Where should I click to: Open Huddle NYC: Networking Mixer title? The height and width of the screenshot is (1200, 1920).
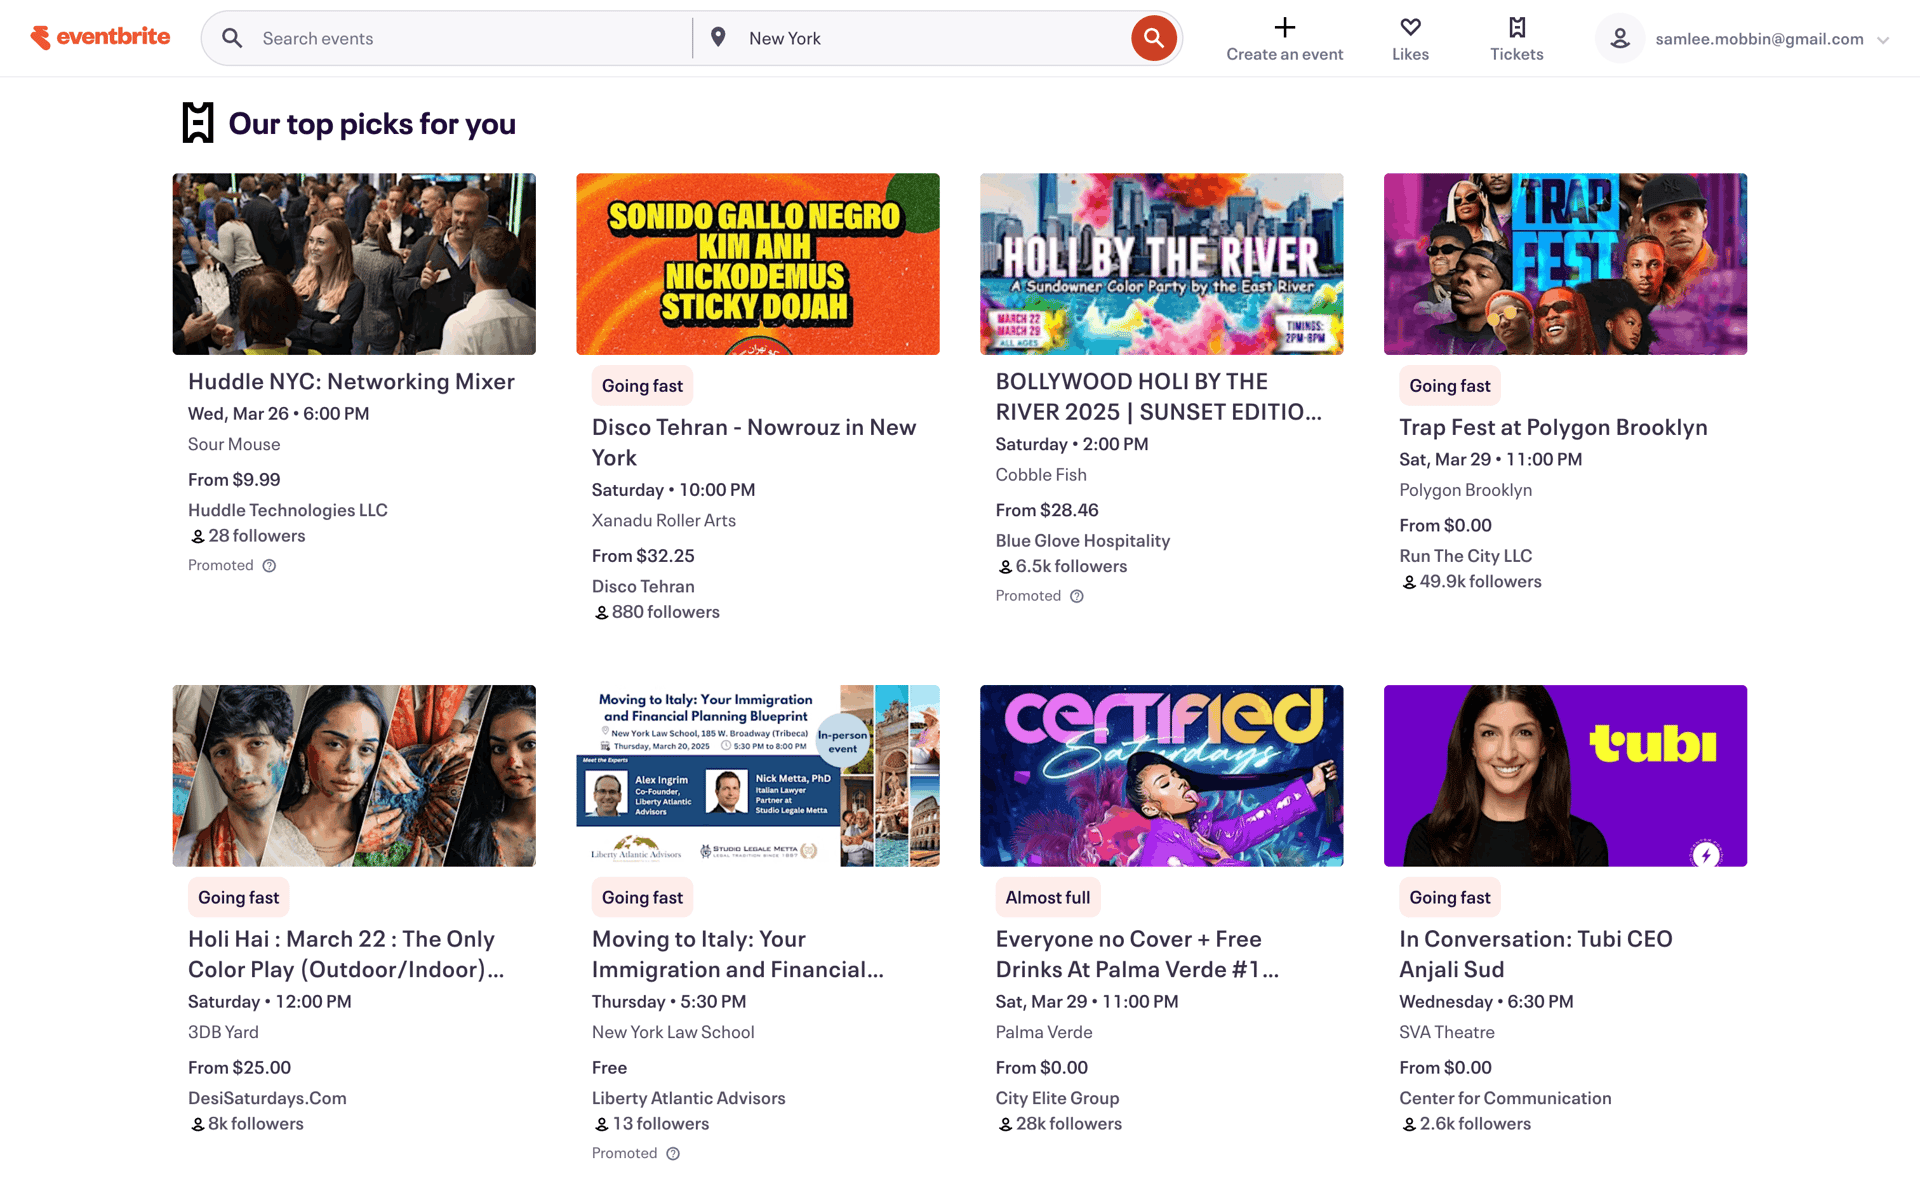click(x=351, y=381)
